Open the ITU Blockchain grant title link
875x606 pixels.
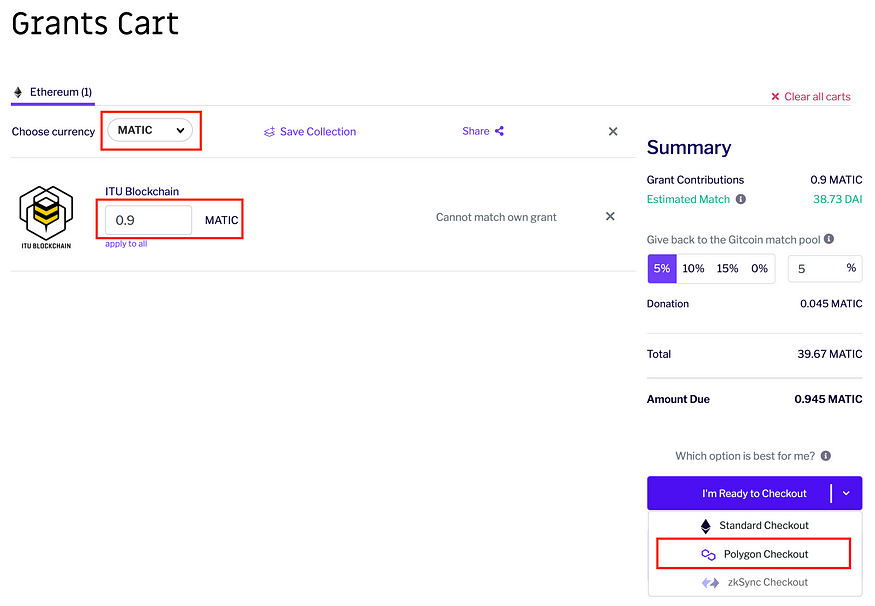point(142,191)
